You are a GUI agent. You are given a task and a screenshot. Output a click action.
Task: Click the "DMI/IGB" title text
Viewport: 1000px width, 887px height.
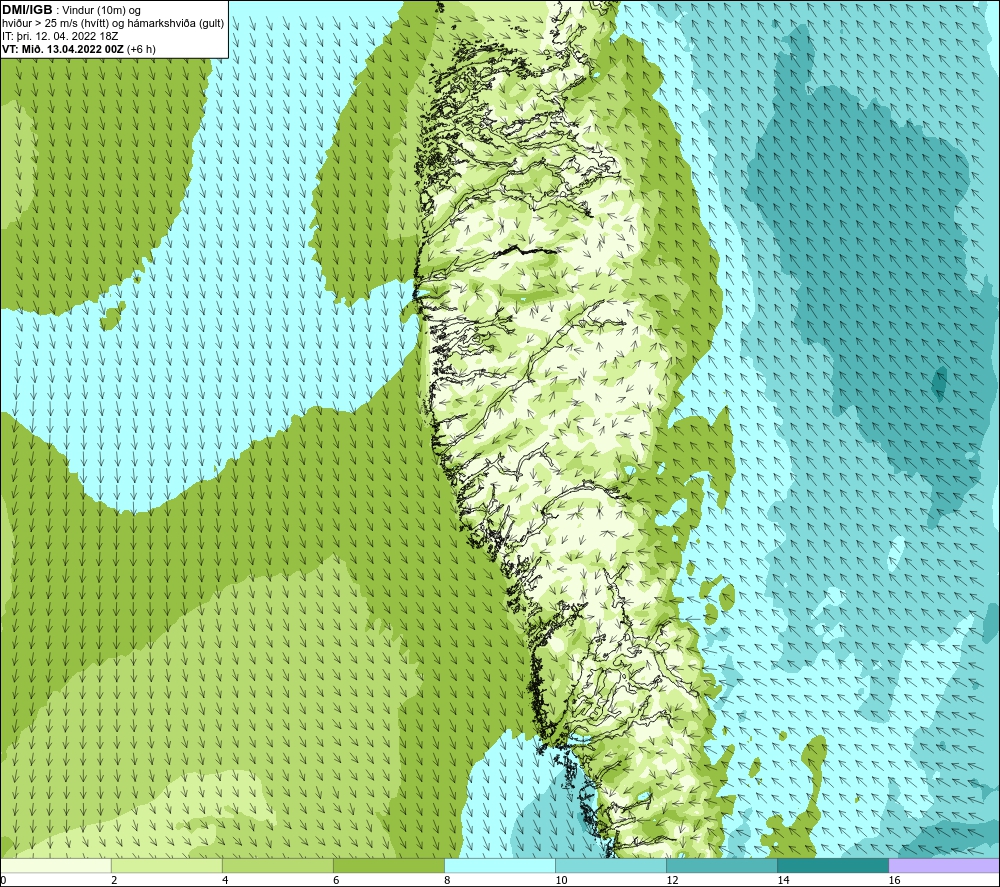point(27,10)
